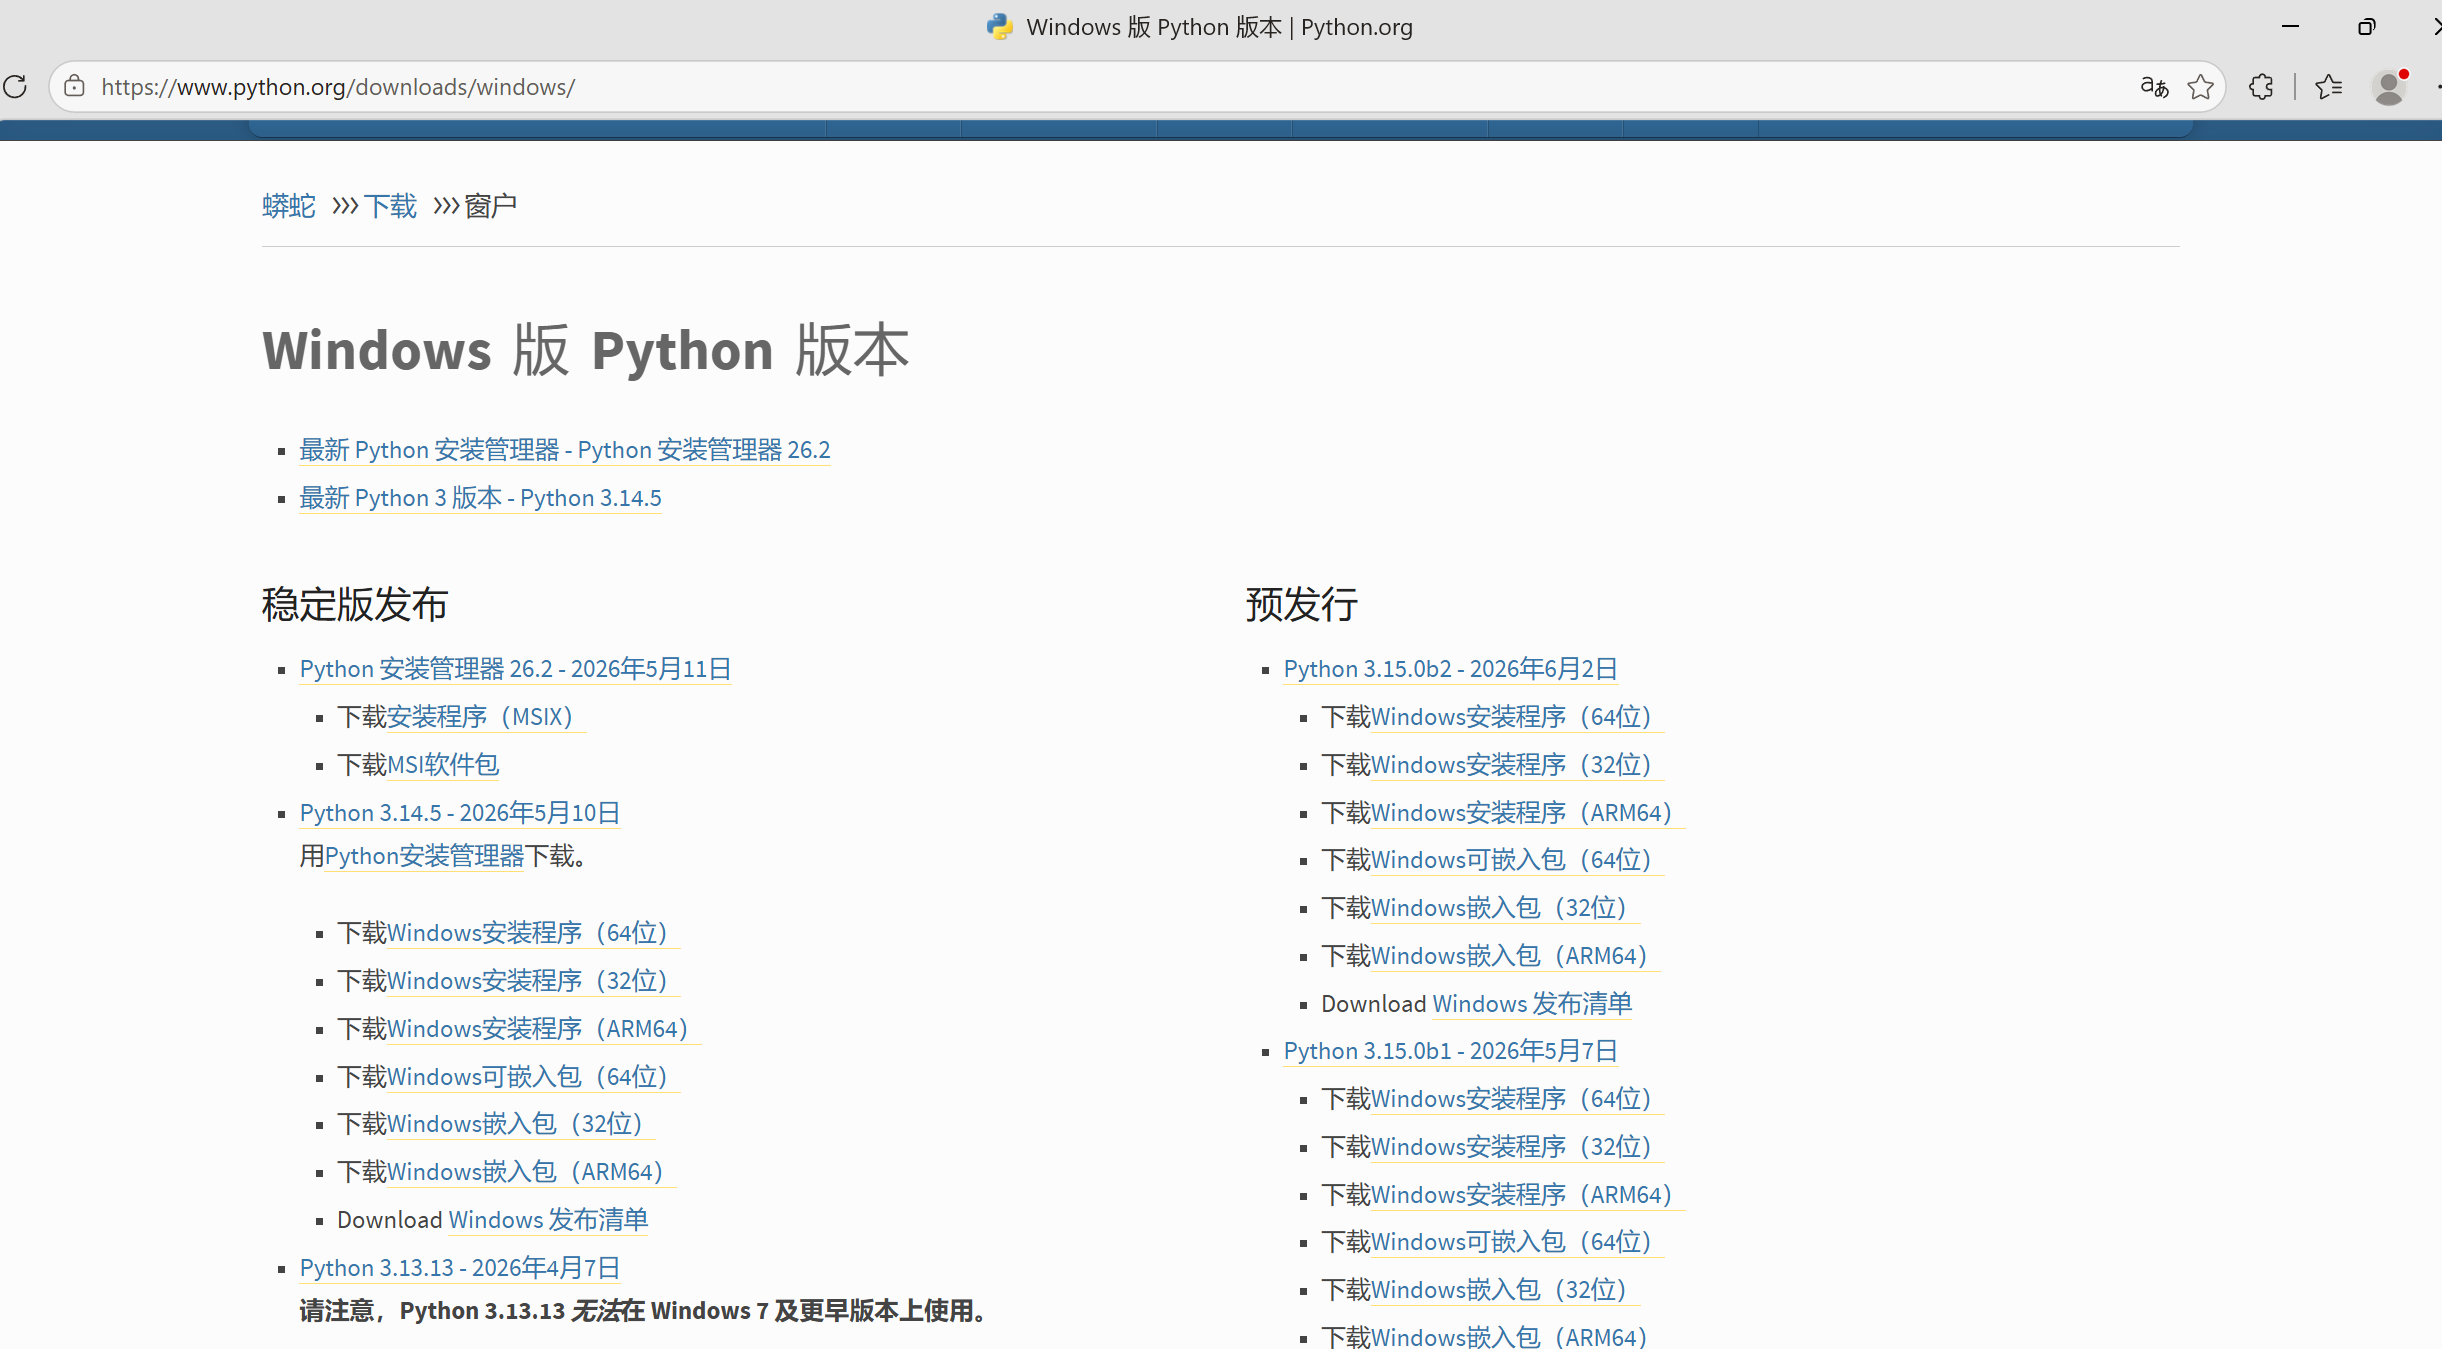Click the Python favicon in title bar
This screenshot has width=2442, height=1349.
[999, 27]
